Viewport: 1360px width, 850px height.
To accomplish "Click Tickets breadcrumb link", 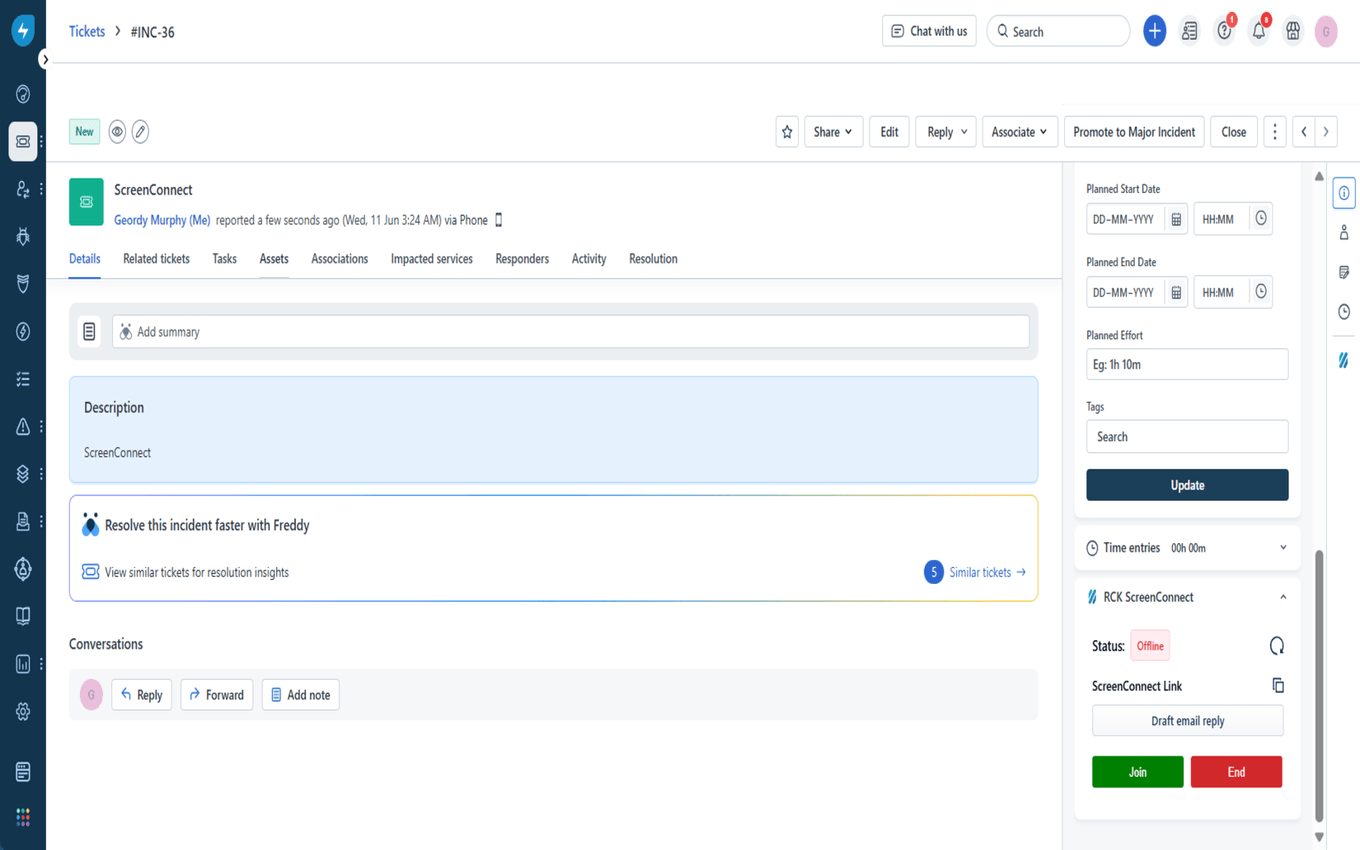I will pyautogui.click(x=87, y=31).
